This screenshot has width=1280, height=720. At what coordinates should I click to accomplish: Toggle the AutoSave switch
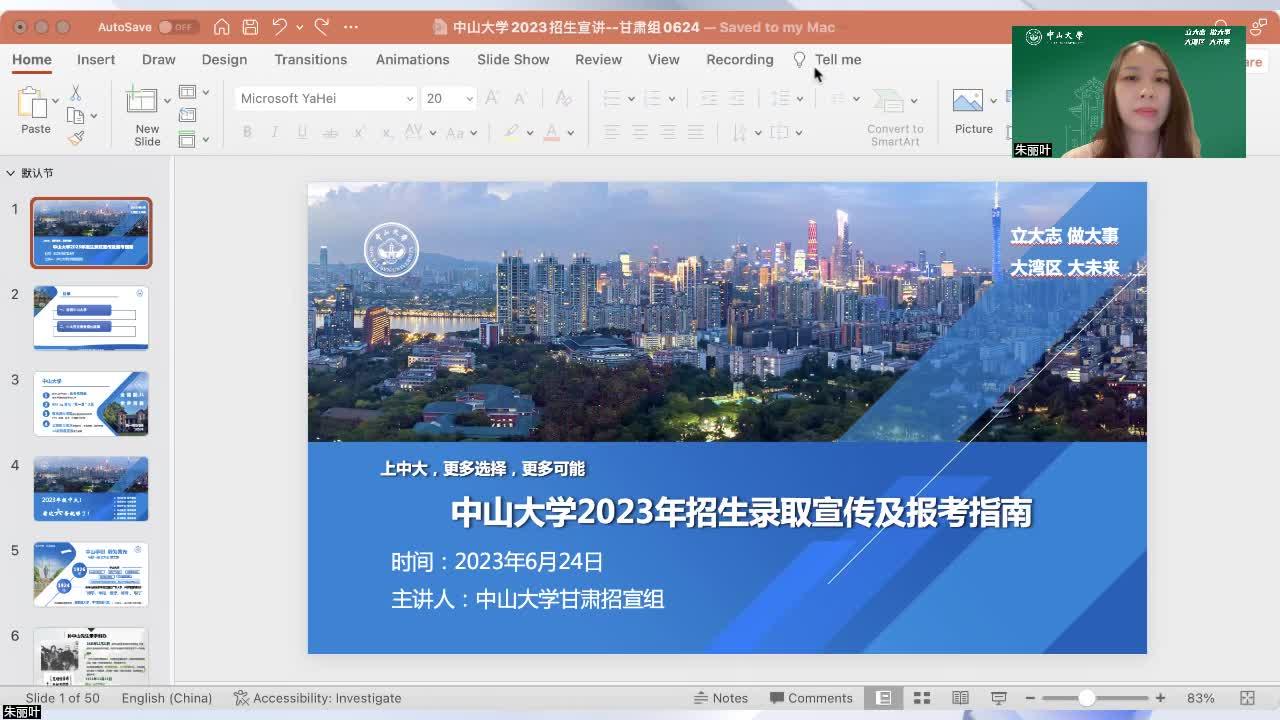point(178,27)
